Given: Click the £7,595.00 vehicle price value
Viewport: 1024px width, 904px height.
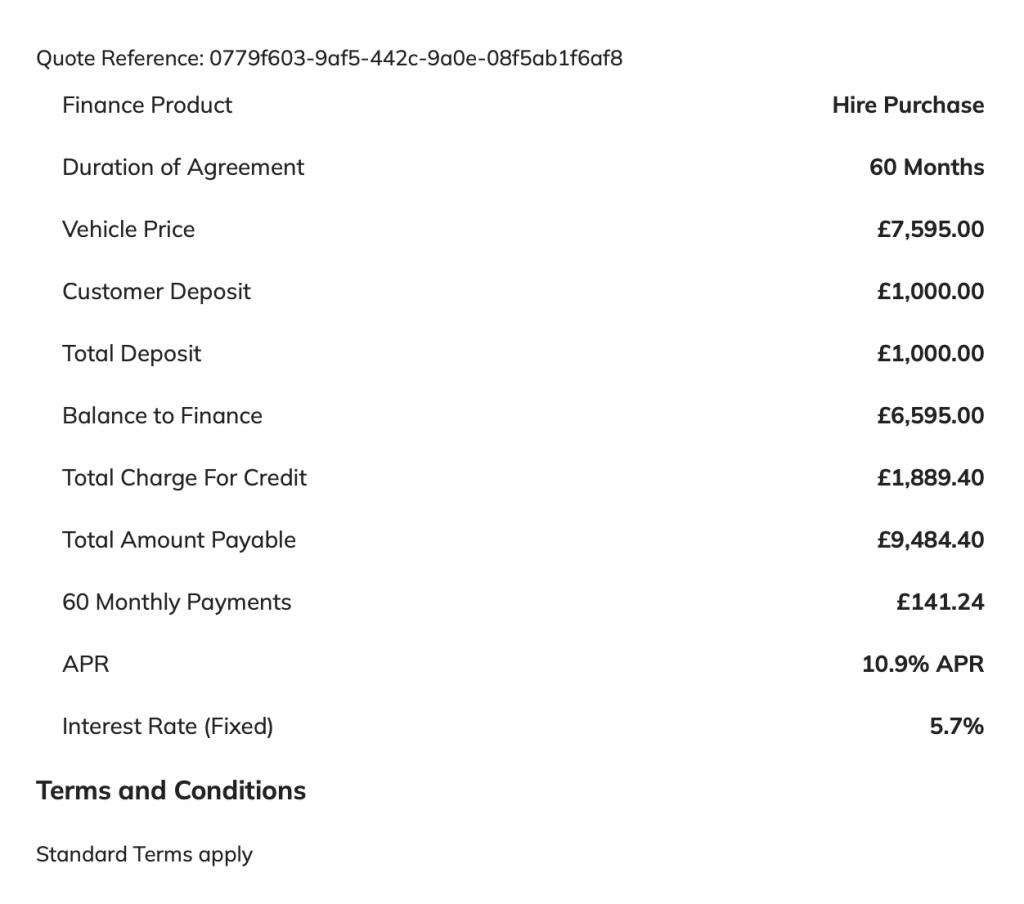Looking at the screenshot, I should point(930,229).
